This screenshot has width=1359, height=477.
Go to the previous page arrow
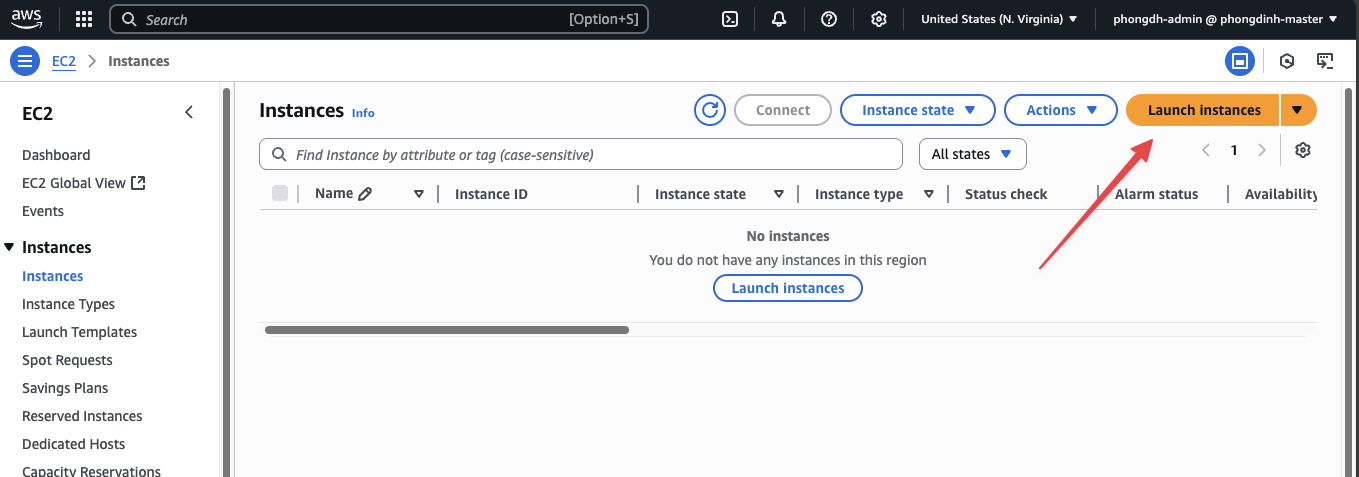point(1206,150)
